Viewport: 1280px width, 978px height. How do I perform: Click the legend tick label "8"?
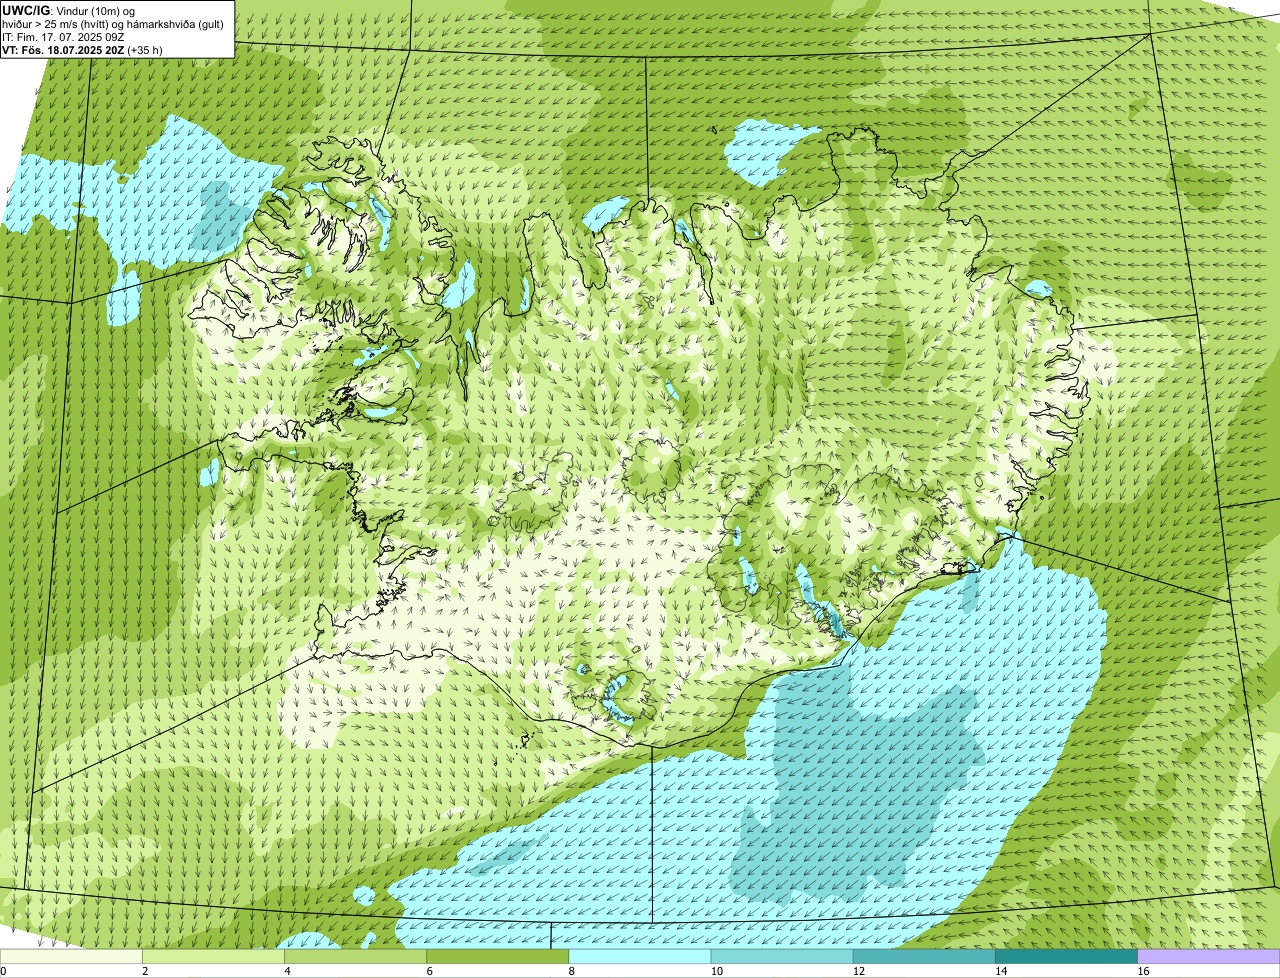pyautogui.click(x=572, y=971)
